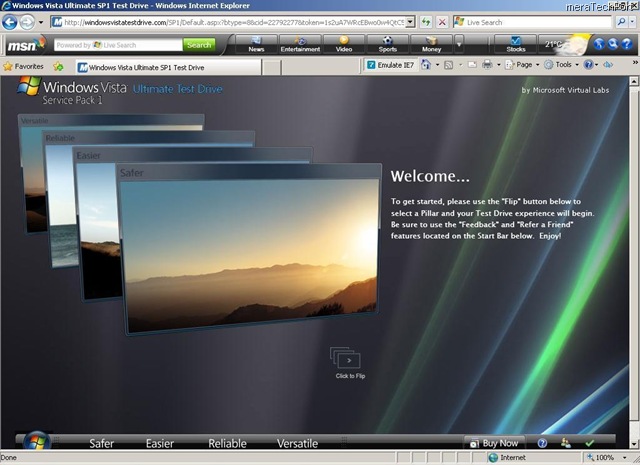Open the command bar Help menu icon
The width and height of the screenshot is (640, 465).
click(590, 65)
